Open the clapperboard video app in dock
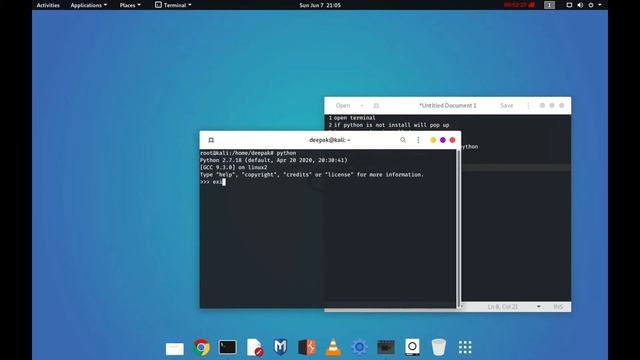The image size is (640, 360). (x=386, y=347)
